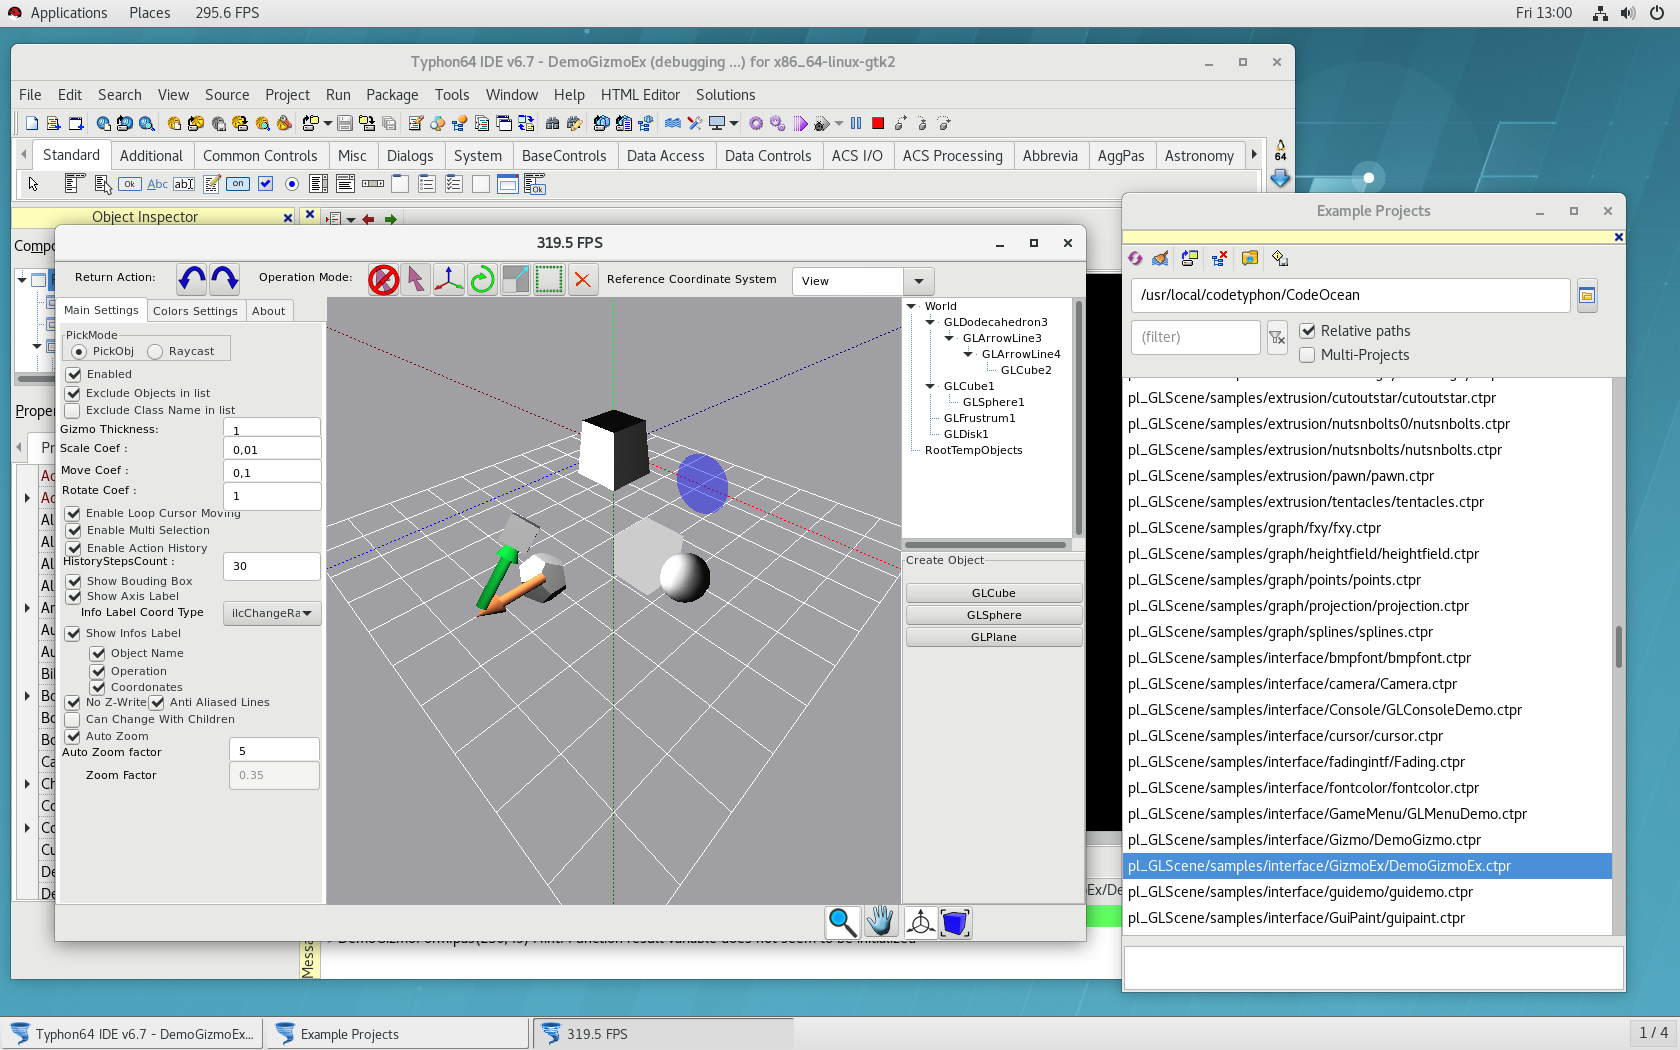Image resolution: width=1680 pixels, height=1050 pixels.
Task: Click the GLSphere create object button
Action: [x=994, y=615]
